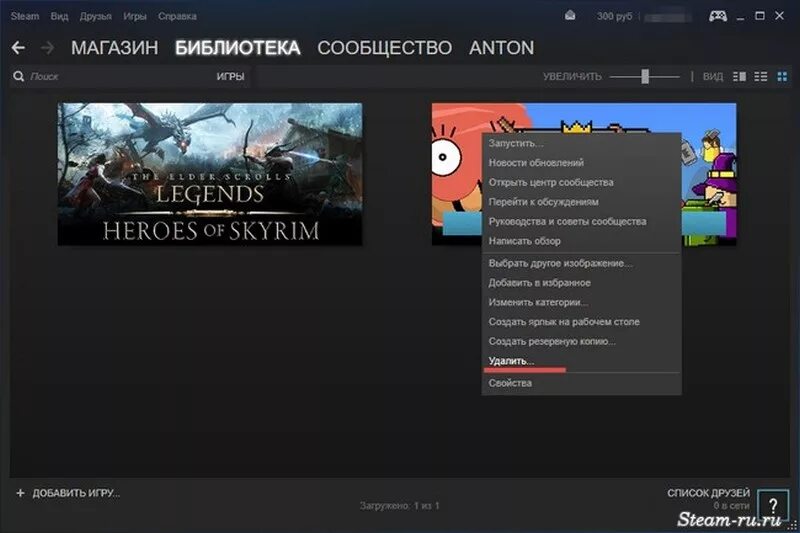The image size is (800, 533).
Task: Open the Друзья menu
Action: click(x=95, y=16)
